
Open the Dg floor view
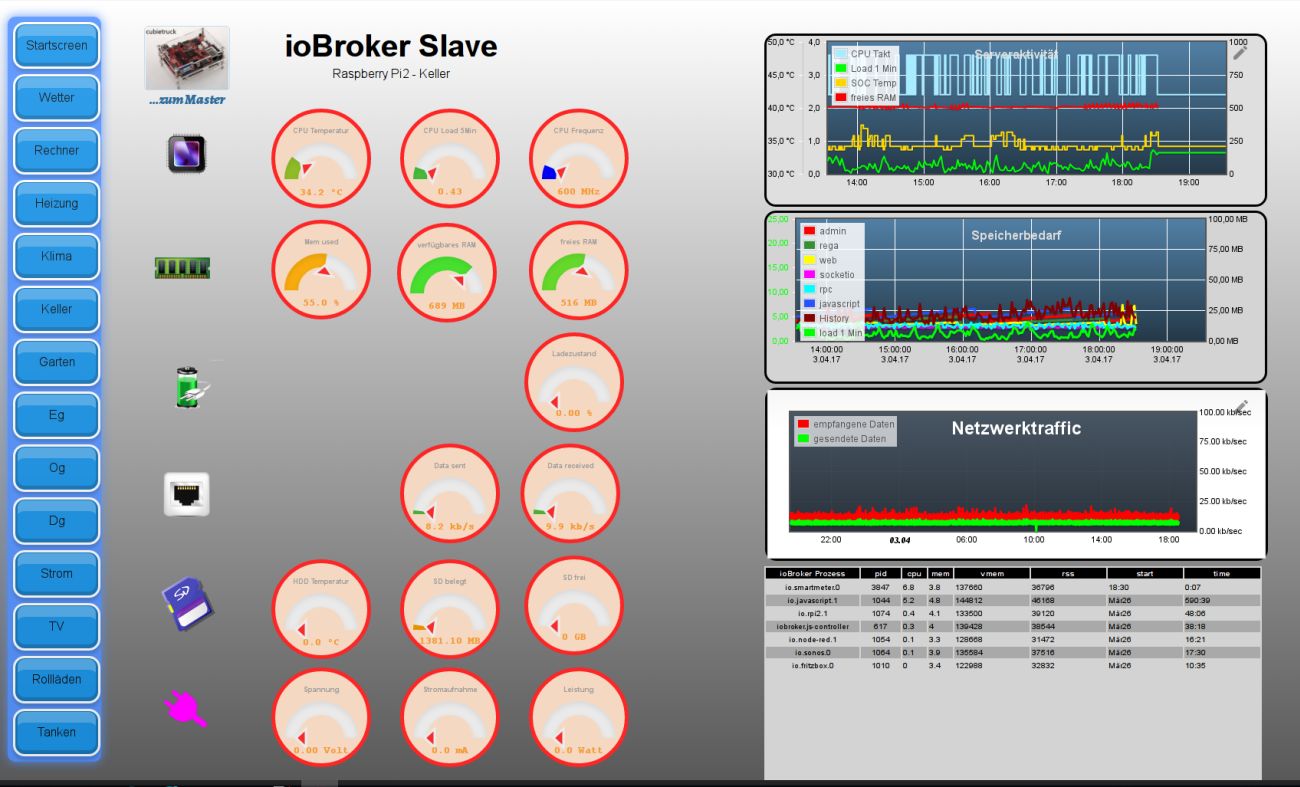point(57,521)
